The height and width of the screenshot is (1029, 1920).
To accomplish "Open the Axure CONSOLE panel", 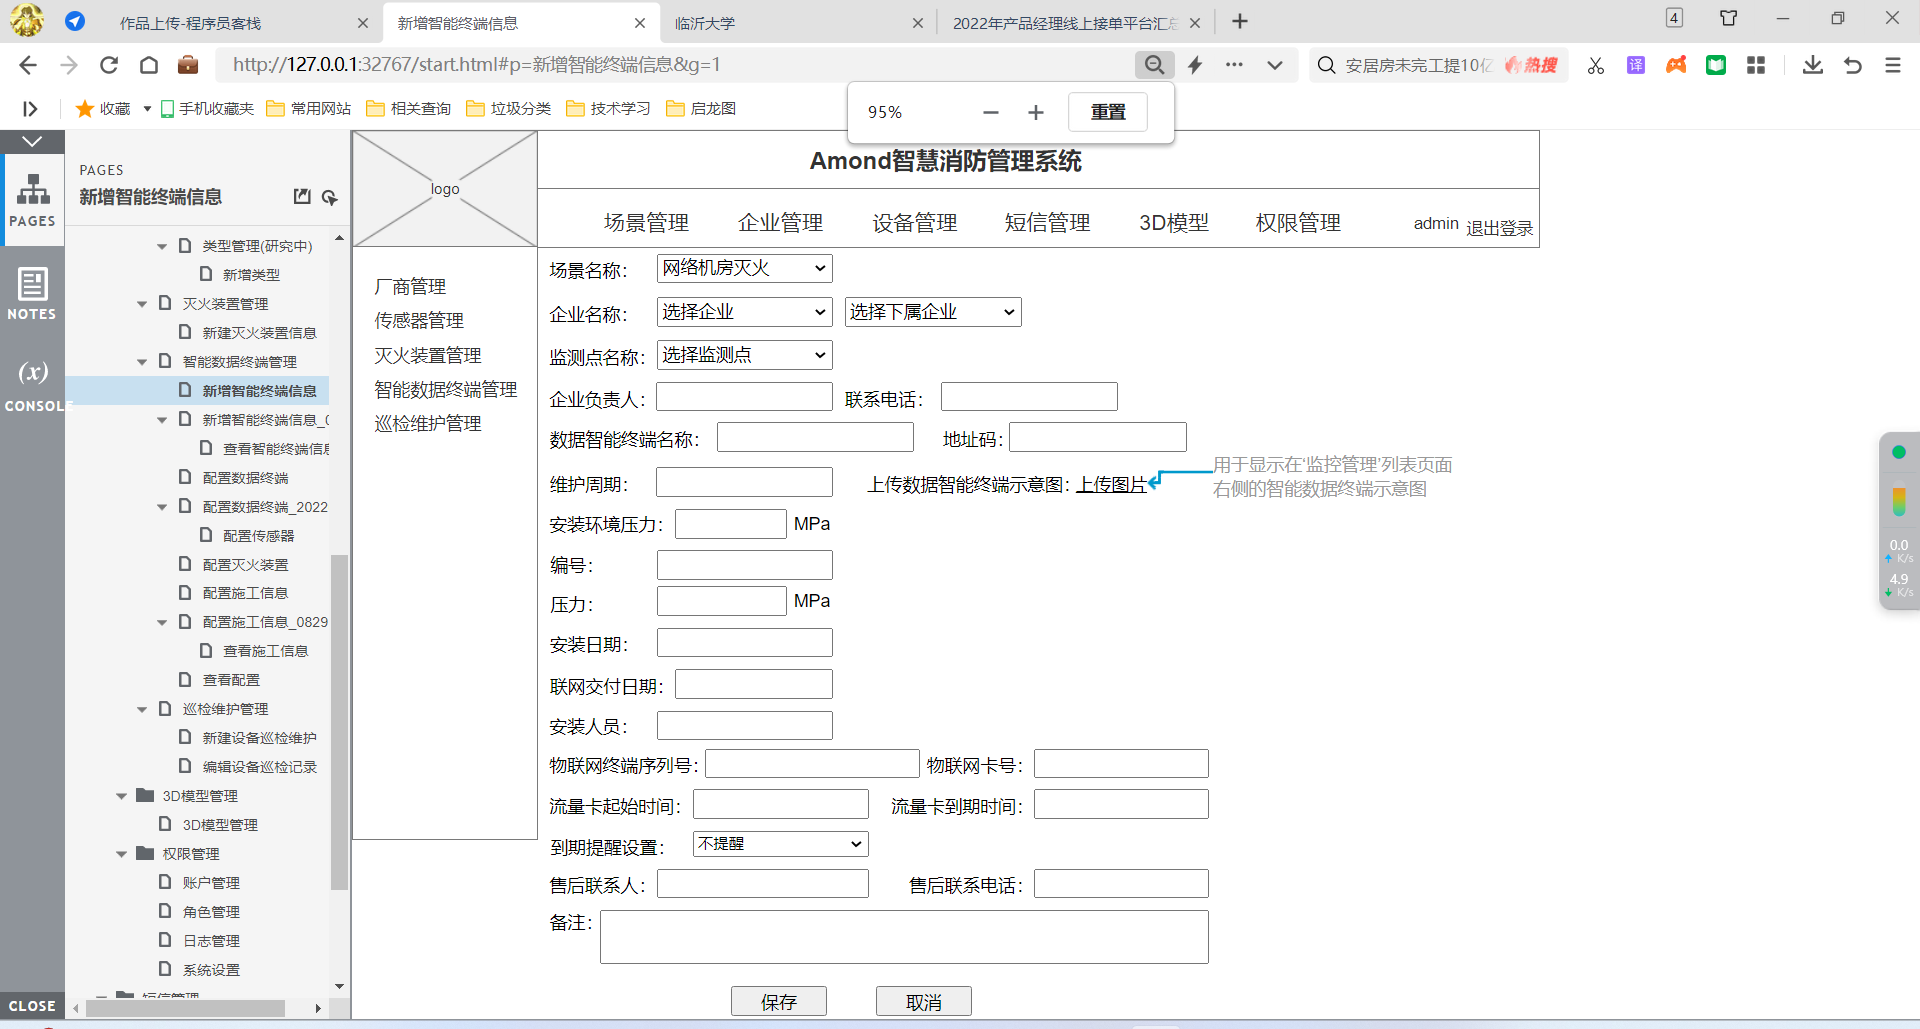I will point(32,385).
